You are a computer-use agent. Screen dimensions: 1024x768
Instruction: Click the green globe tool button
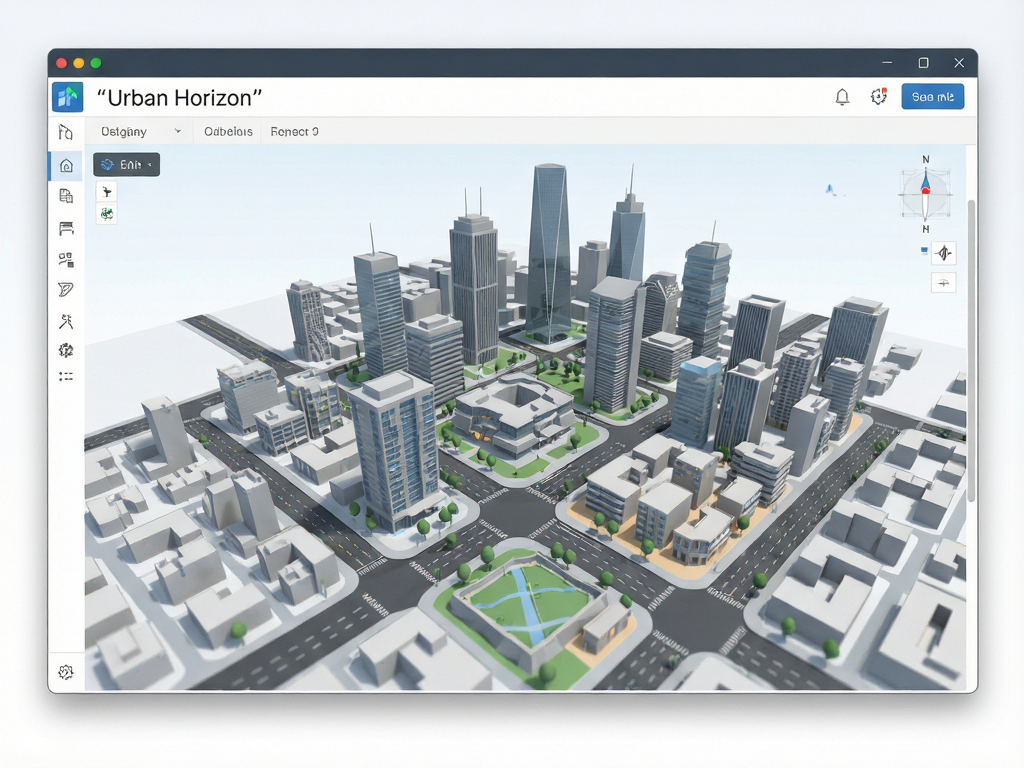pos(107,214)
